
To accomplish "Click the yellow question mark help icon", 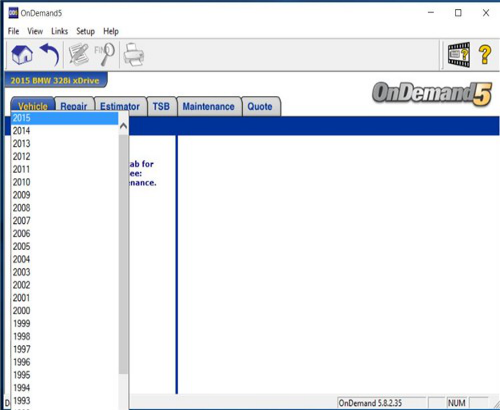I will click(x=485, y=54).
